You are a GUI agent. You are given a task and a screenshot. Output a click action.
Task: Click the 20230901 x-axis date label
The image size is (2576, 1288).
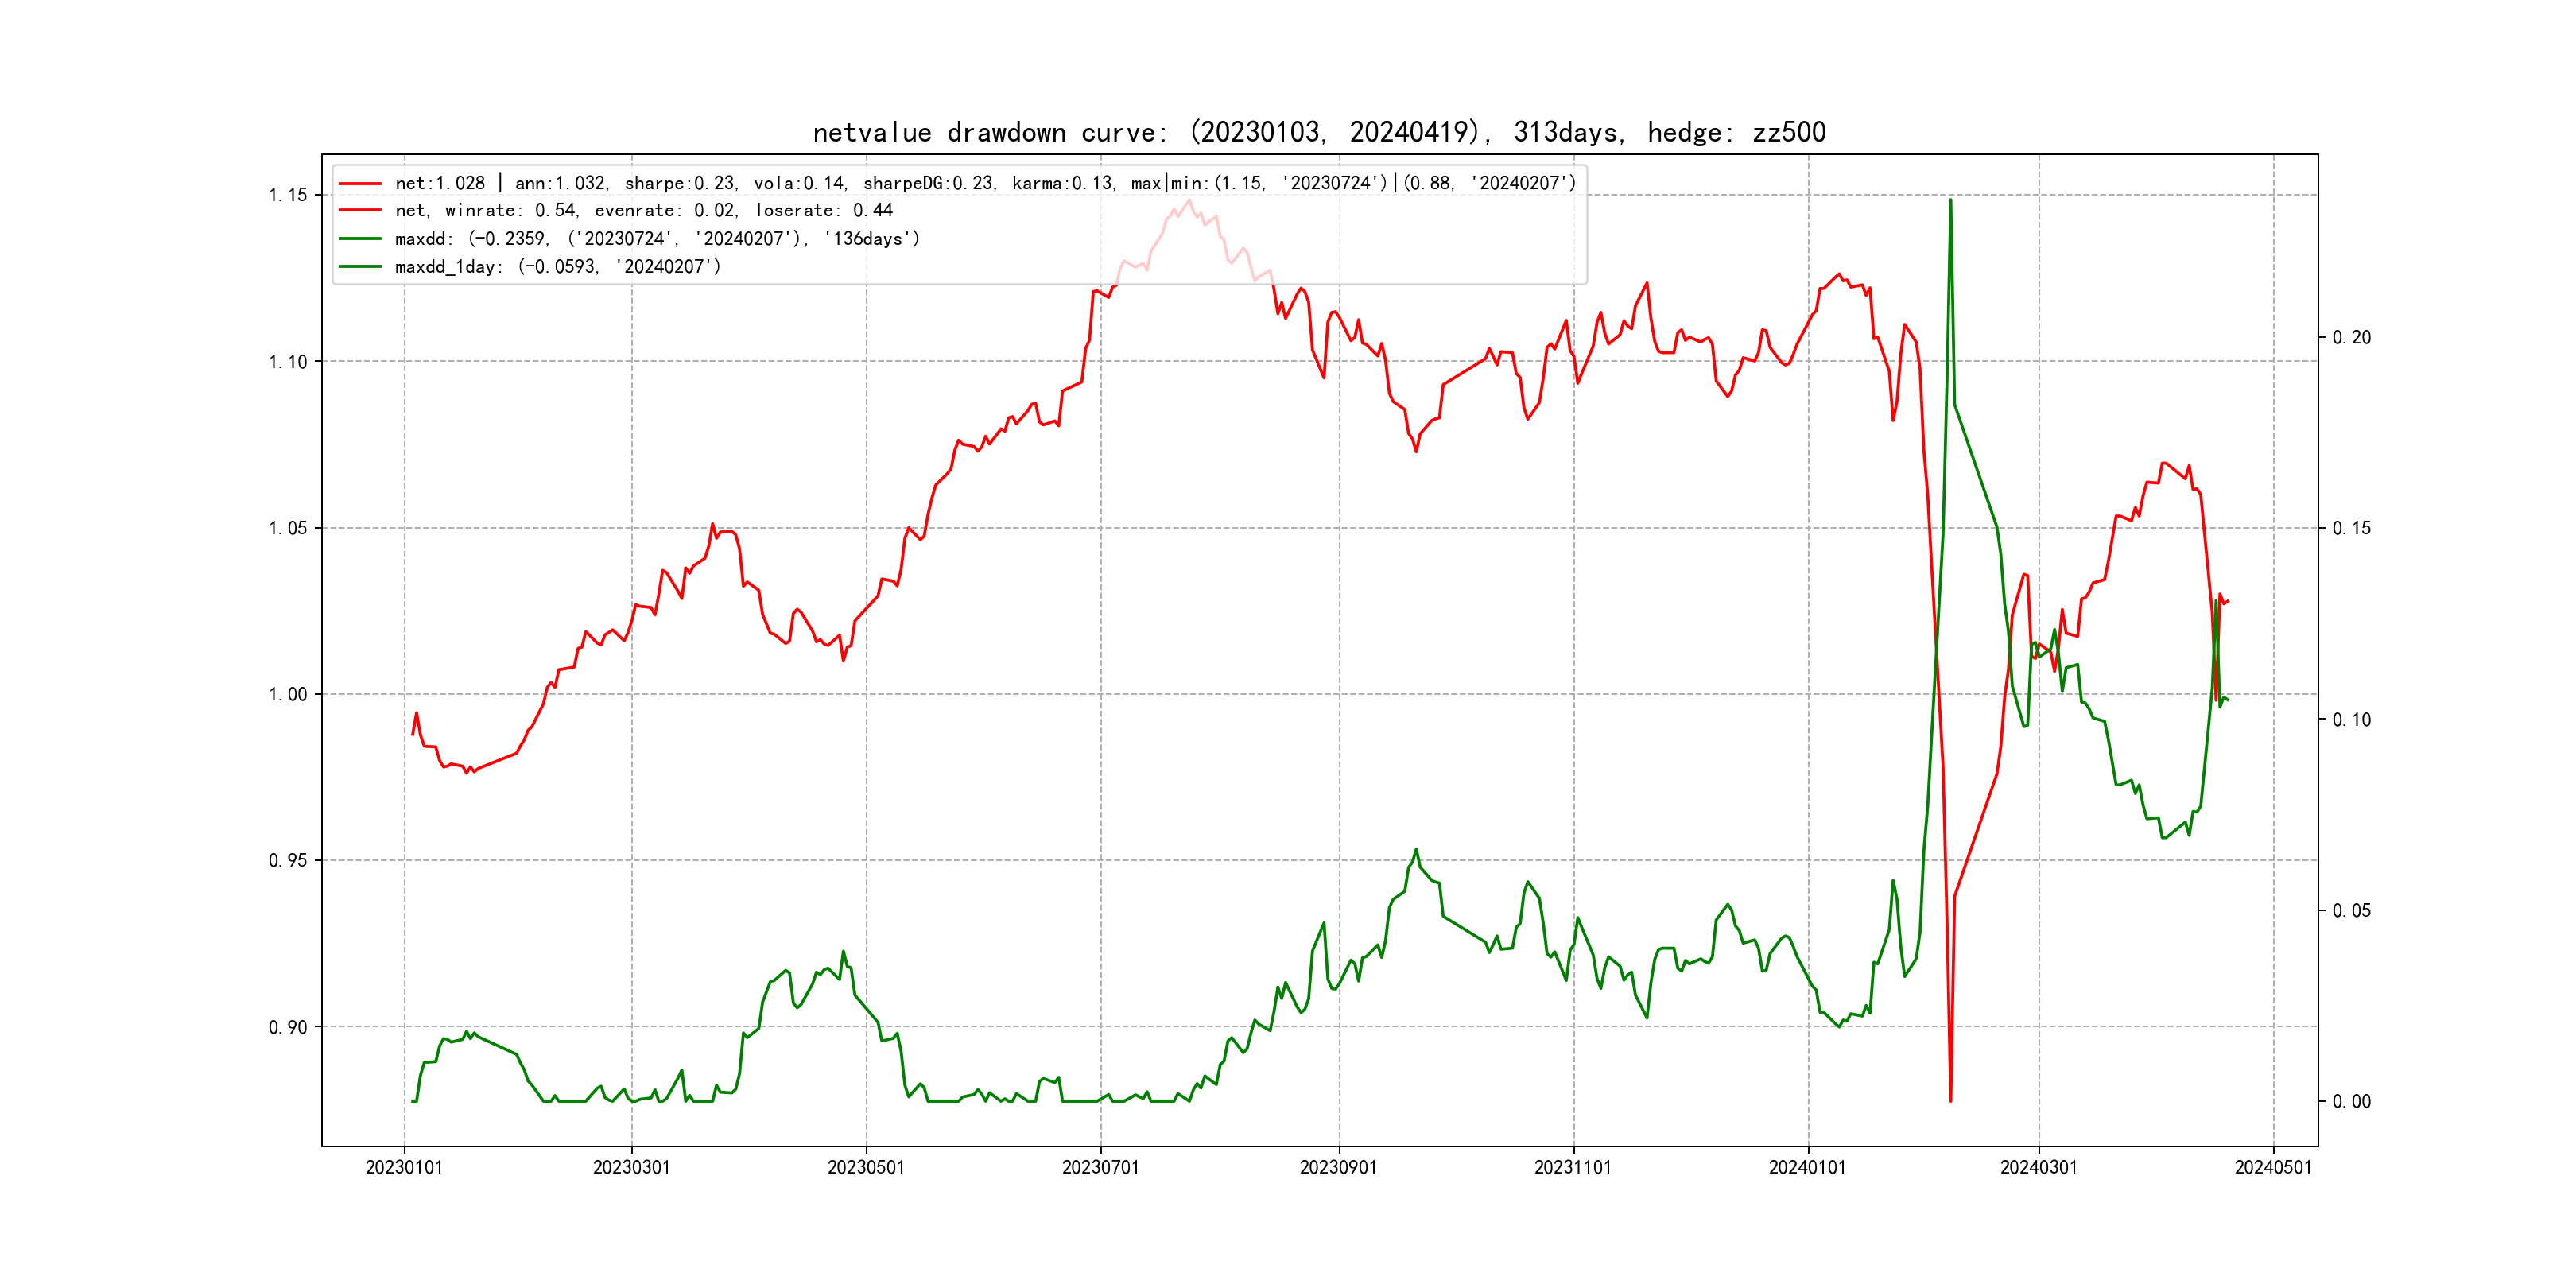pyautogui.click(x=1338, y=1167)
